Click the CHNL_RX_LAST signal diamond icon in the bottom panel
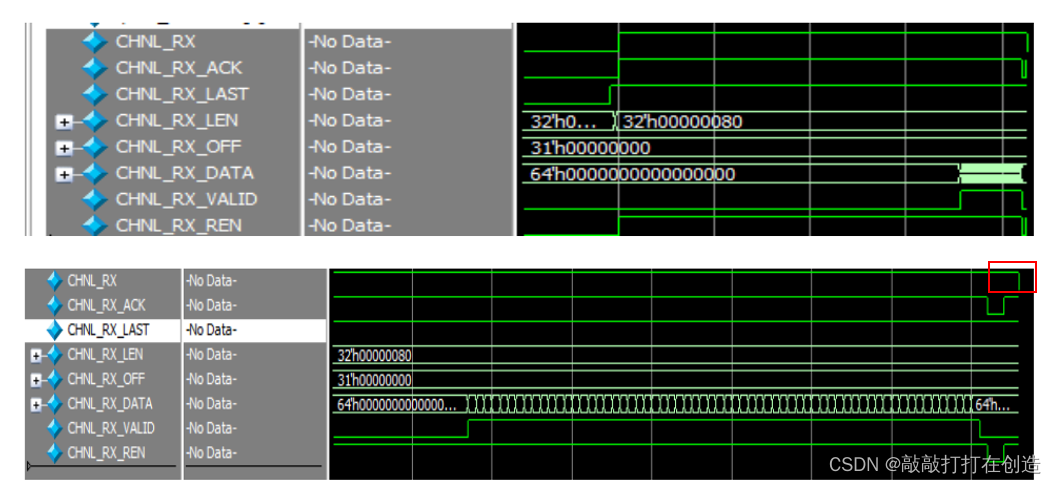1056x484 pixels. pos(55,331)
